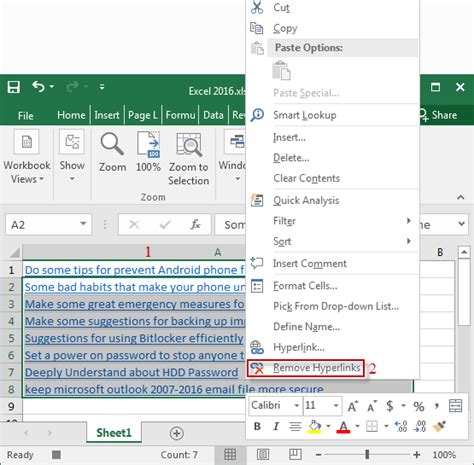This screenshot has height=465, width=474.
Task: Open the fill color dropdown arrow
Action: [x=328, y=426]
